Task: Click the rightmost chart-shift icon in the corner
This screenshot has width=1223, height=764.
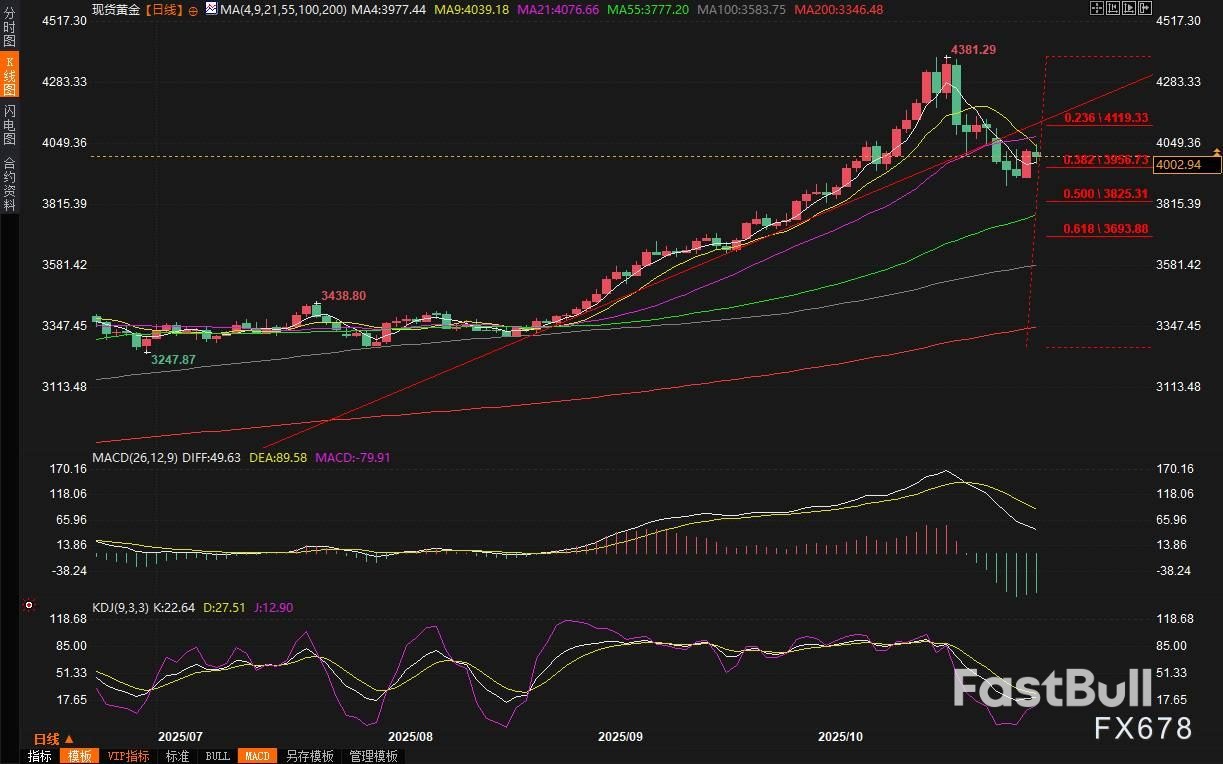Action: [x=1147, y=8]
